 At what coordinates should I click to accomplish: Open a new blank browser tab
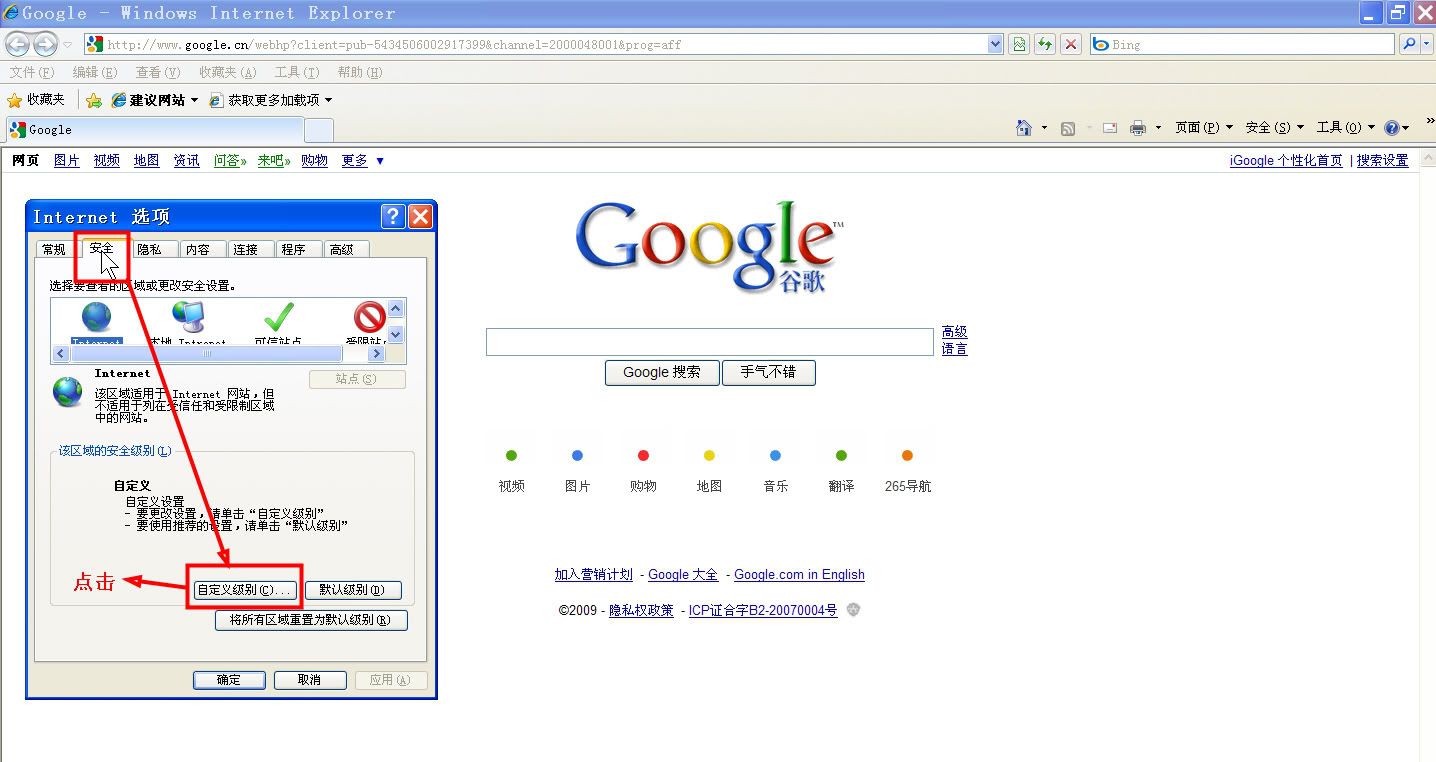[x=319, y=130]
